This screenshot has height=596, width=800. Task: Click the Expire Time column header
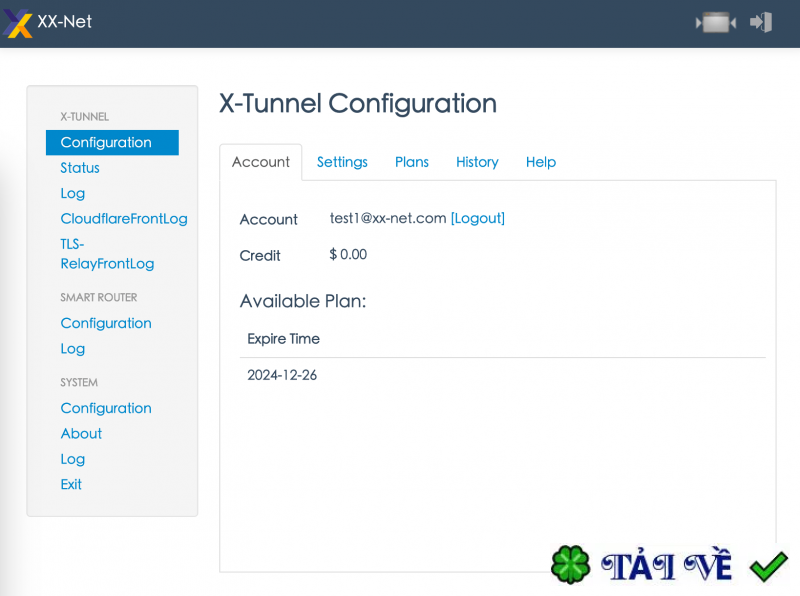click(283, 339)
